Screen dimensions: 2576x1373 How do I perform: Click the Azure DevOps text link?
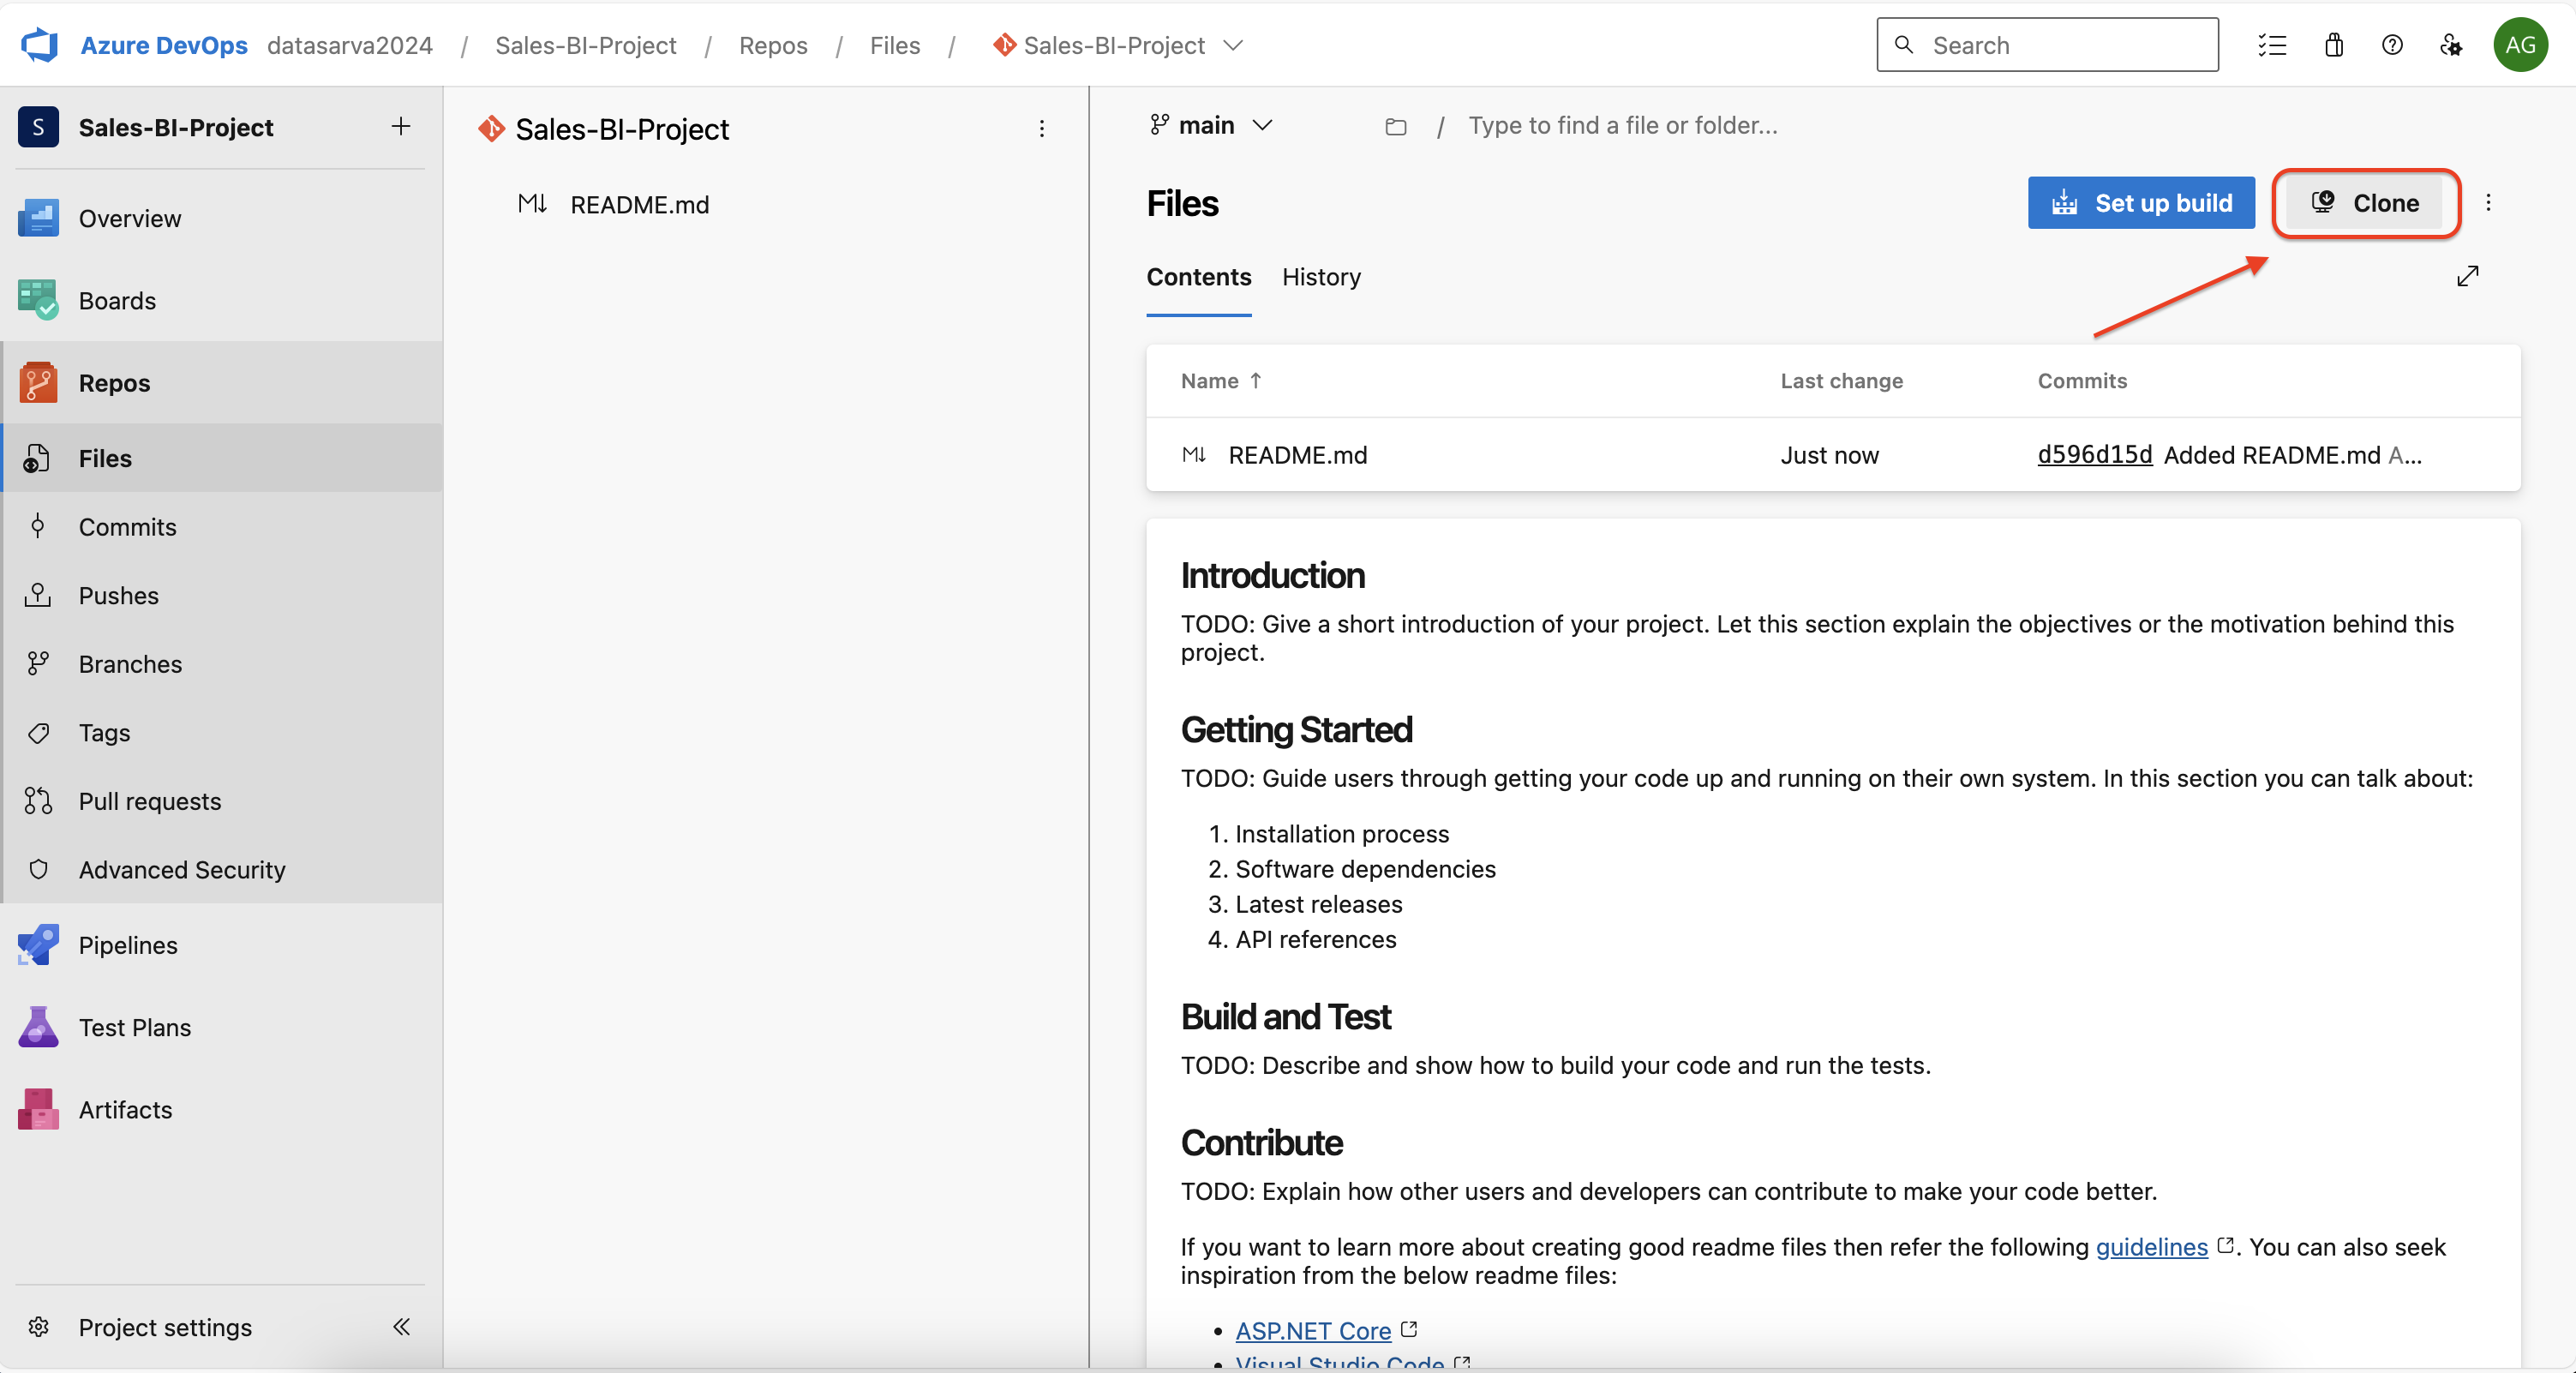(x=164, y=45)
